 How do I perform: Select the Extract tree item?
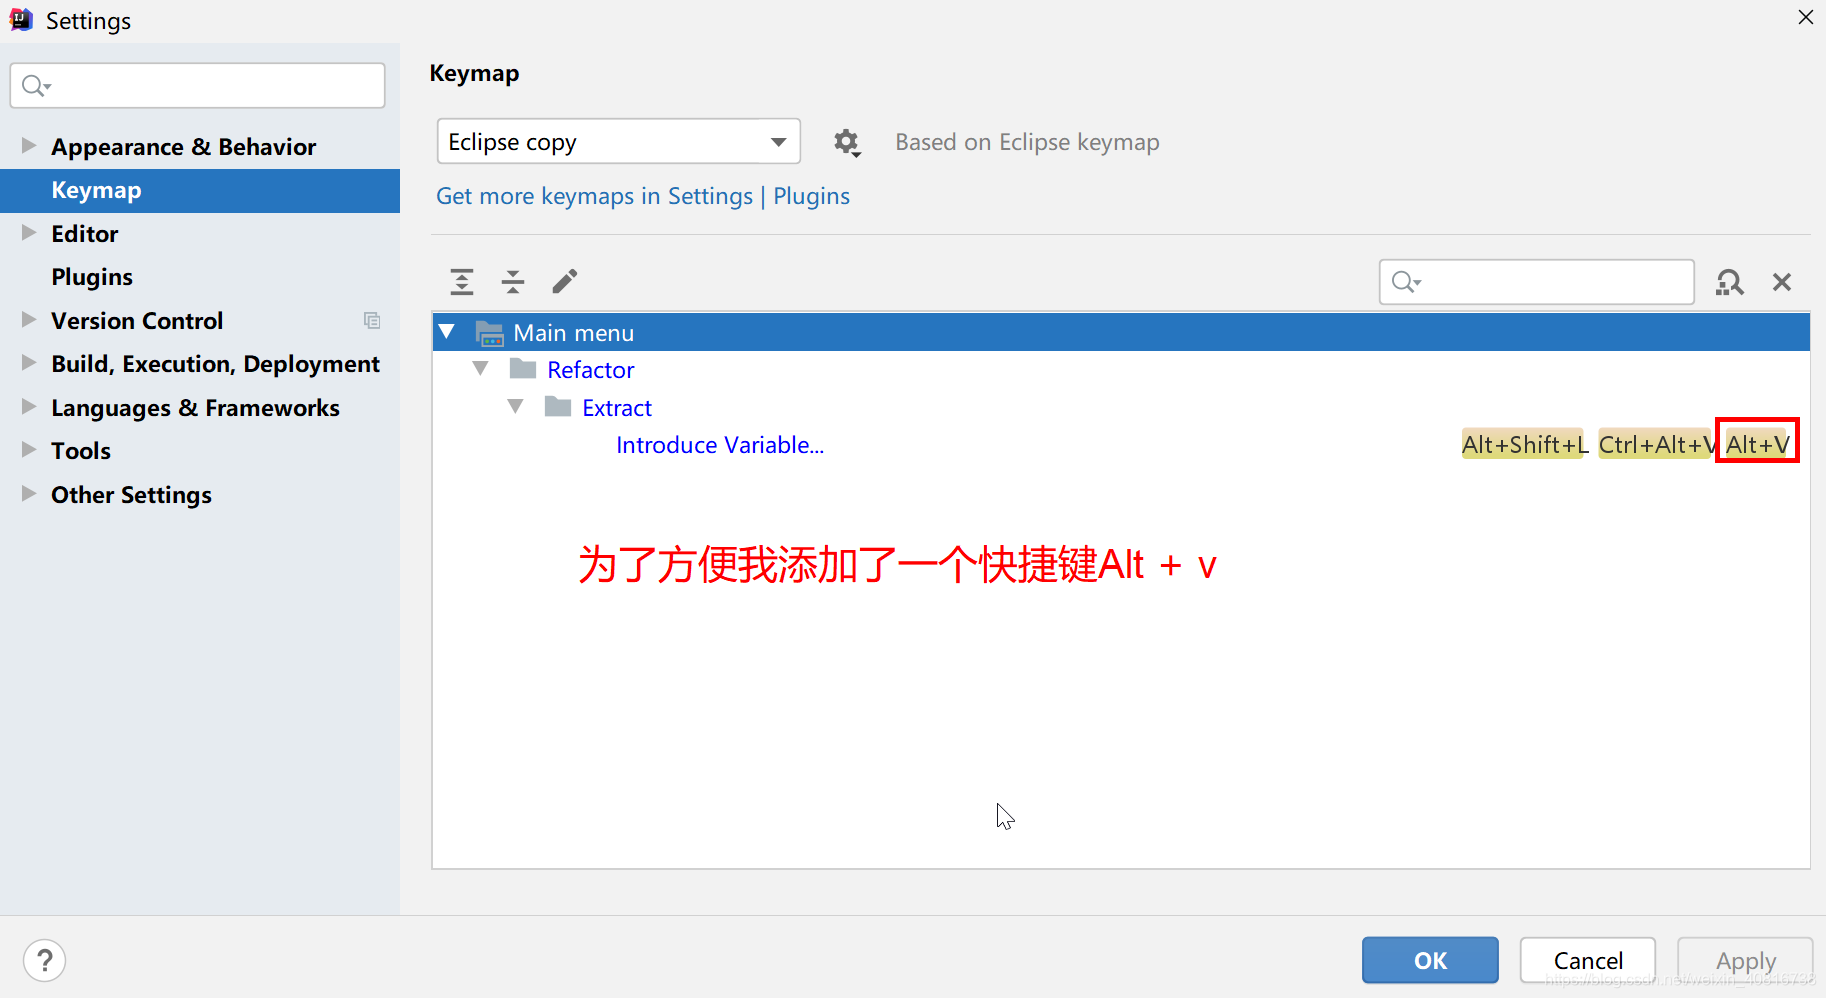[x=617, y=408]
